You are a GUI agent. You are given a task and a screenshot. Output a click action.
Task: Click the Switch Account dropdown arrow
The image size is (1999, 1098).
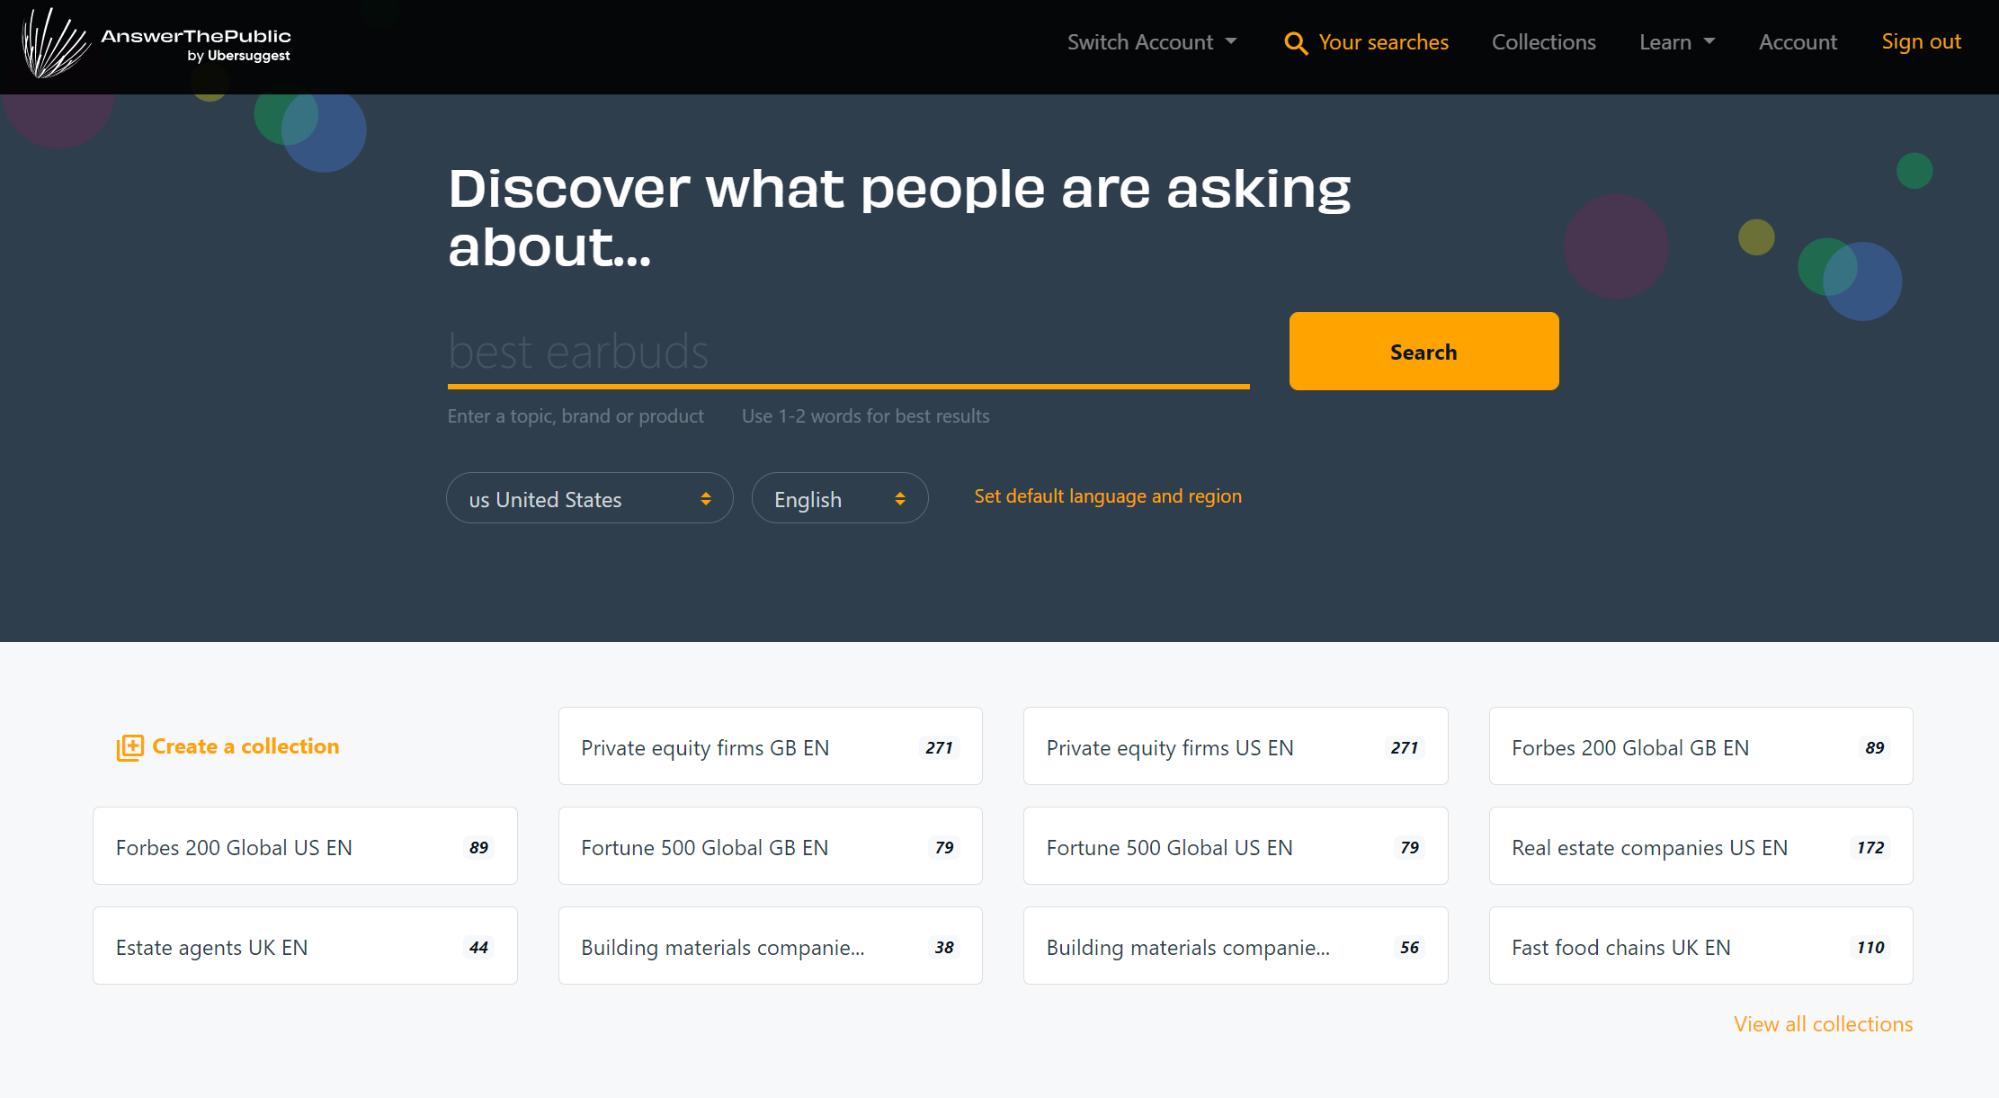(x=1231, y=42)
